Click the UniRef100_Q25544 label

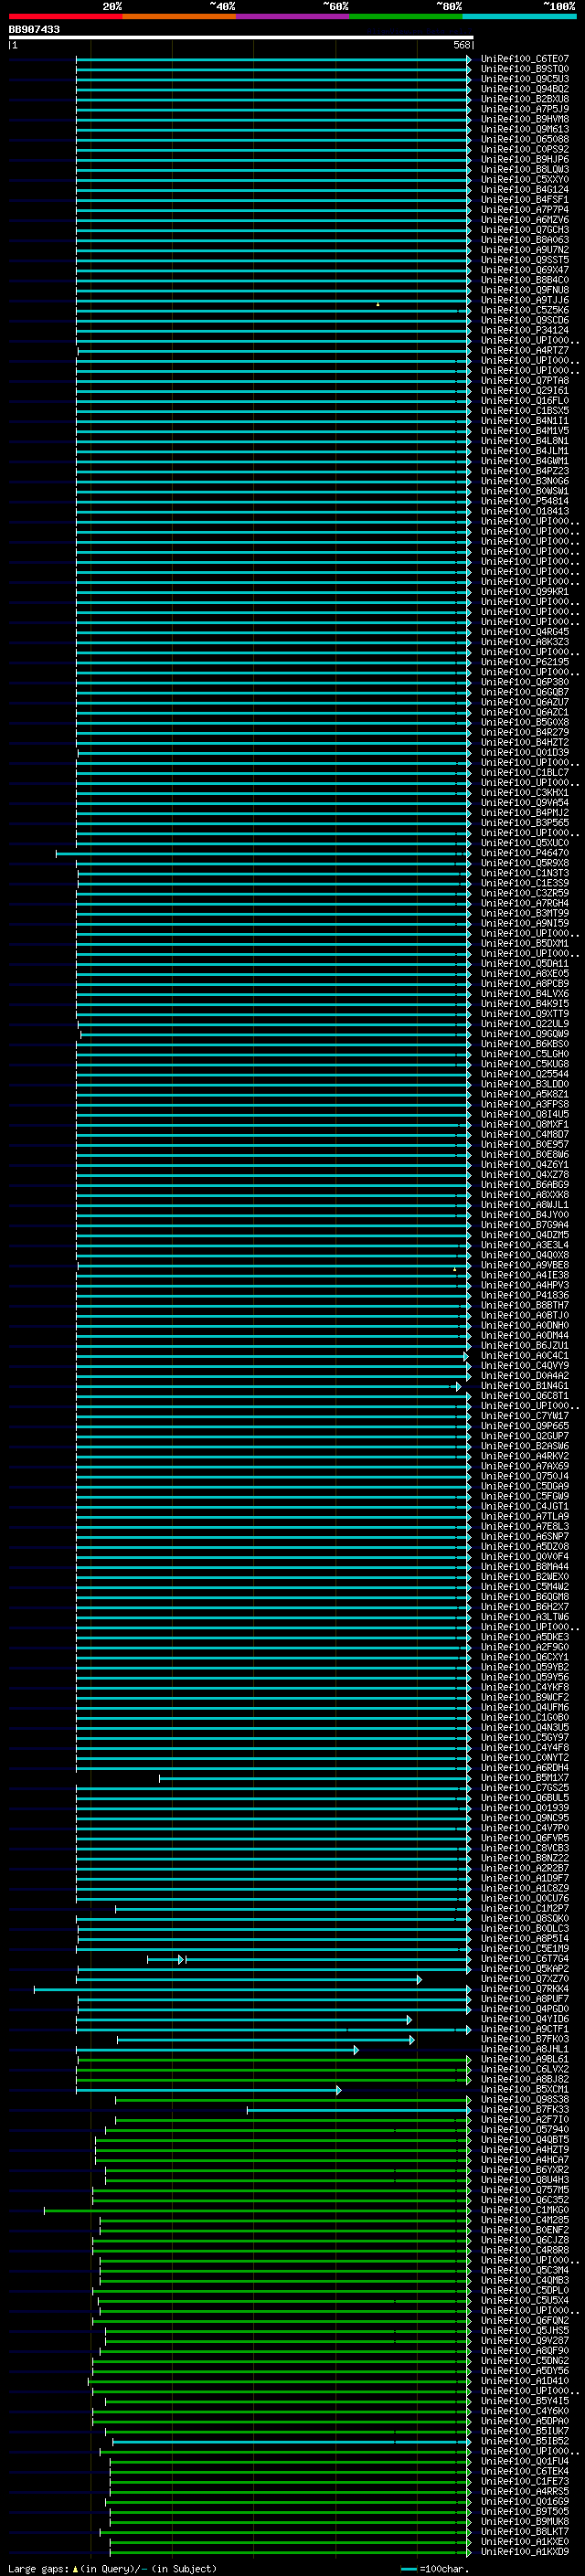coord(524,1074)
